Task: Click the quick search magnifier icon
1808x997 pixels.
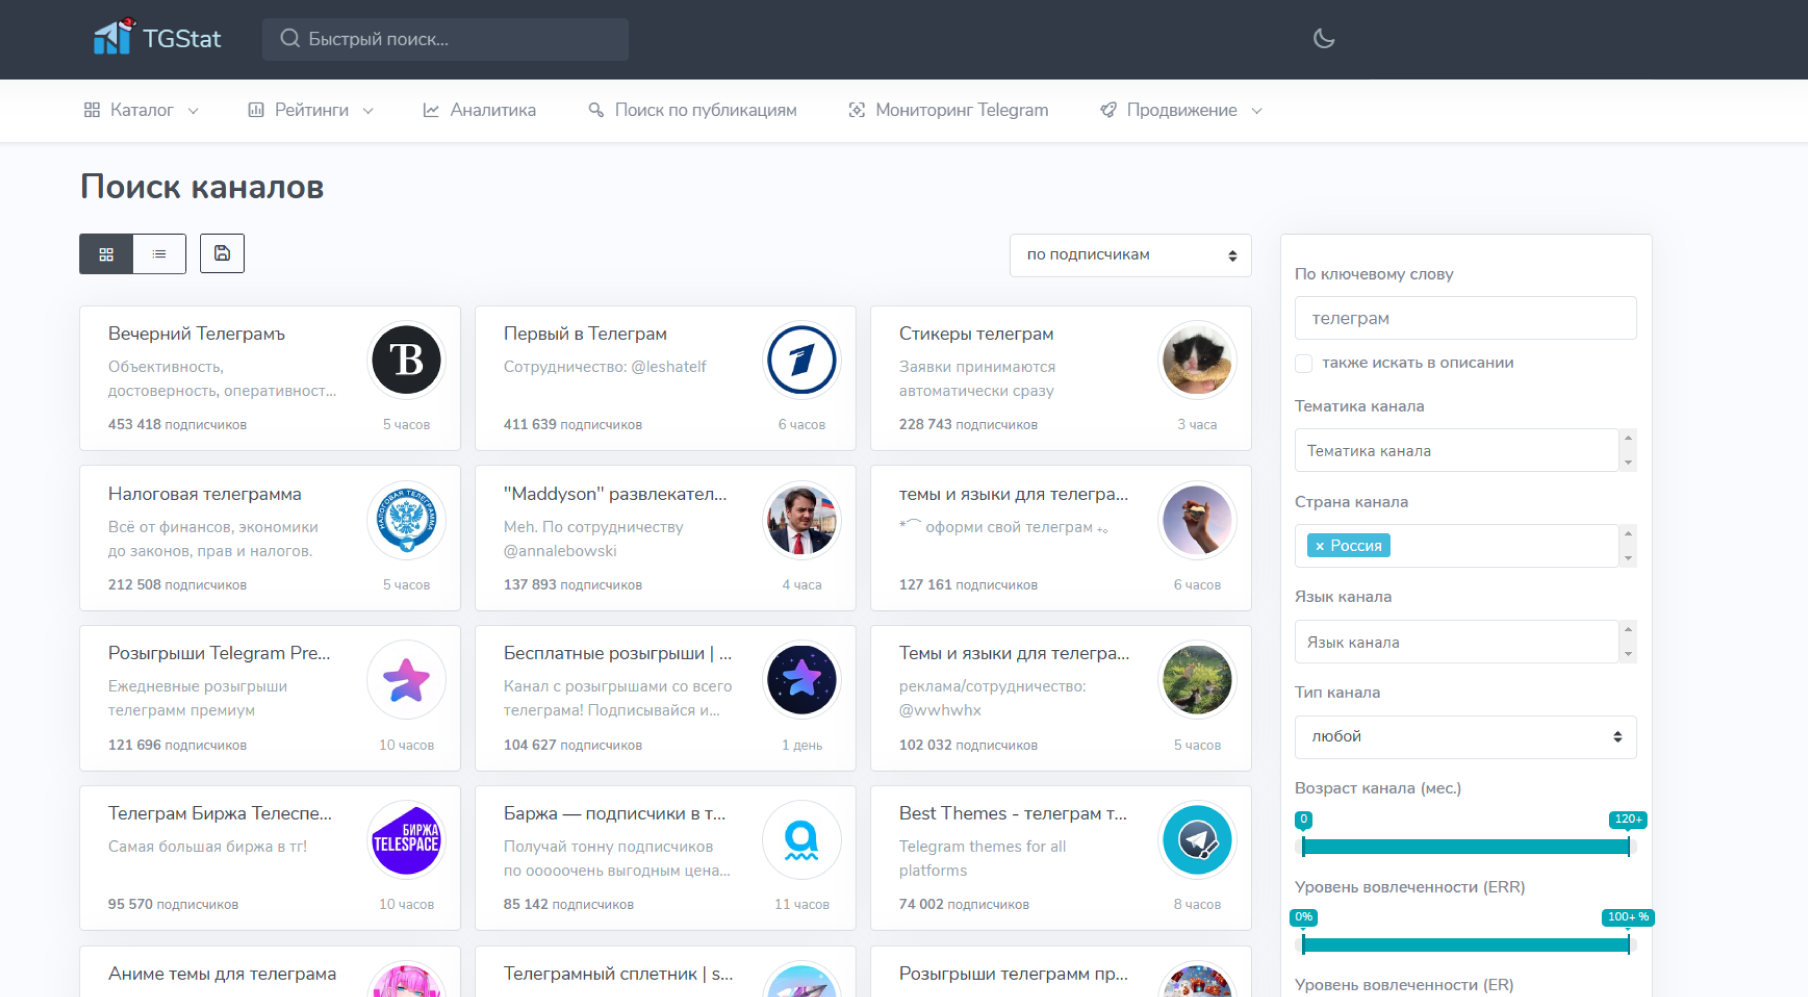Action: (x=290, y=39)
